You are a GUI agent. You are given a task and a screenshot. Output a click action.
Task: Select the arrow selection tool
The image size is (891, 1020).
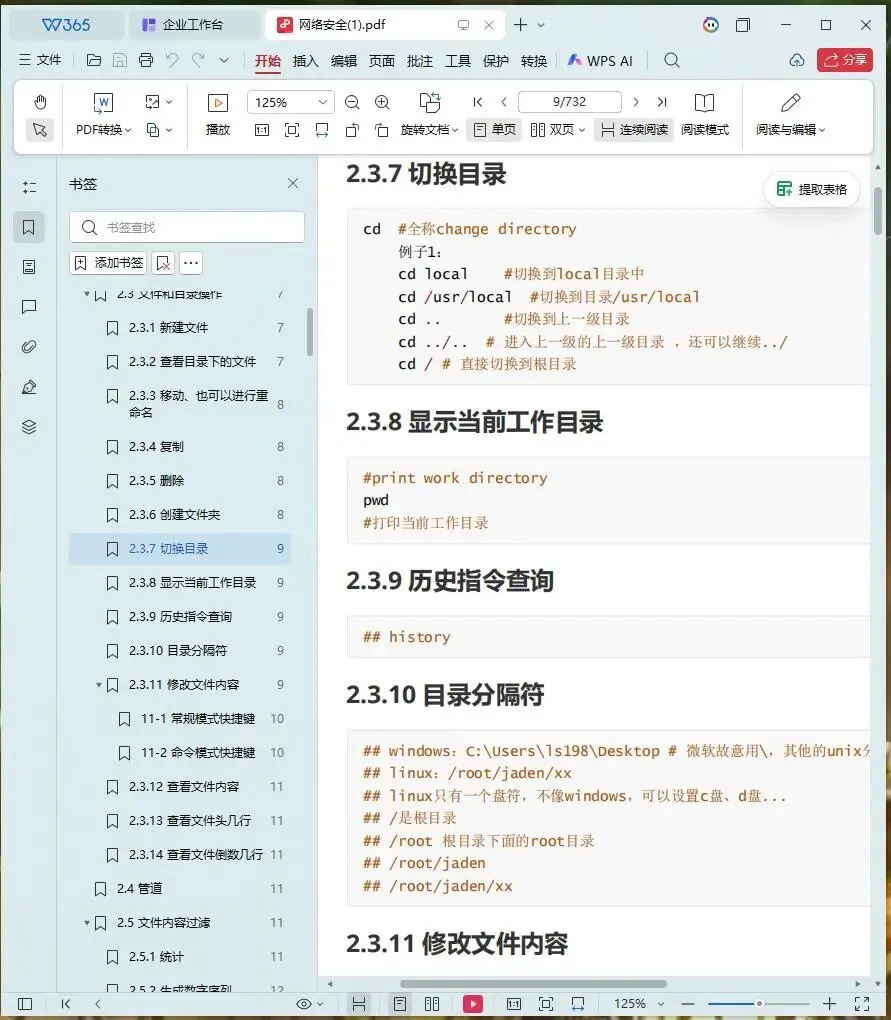40,130
